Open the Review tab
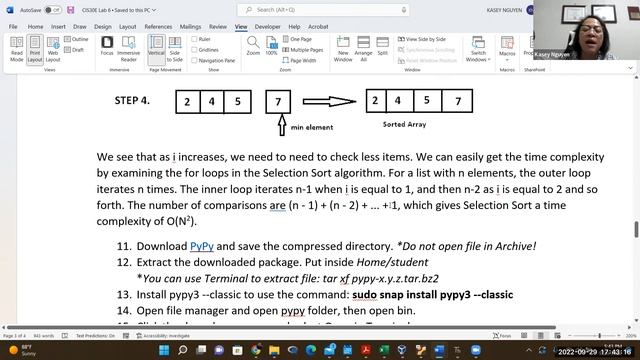Image resolution: width=640 pixels, height=360 pixels. pyautogui.click(x=218, y=27)
